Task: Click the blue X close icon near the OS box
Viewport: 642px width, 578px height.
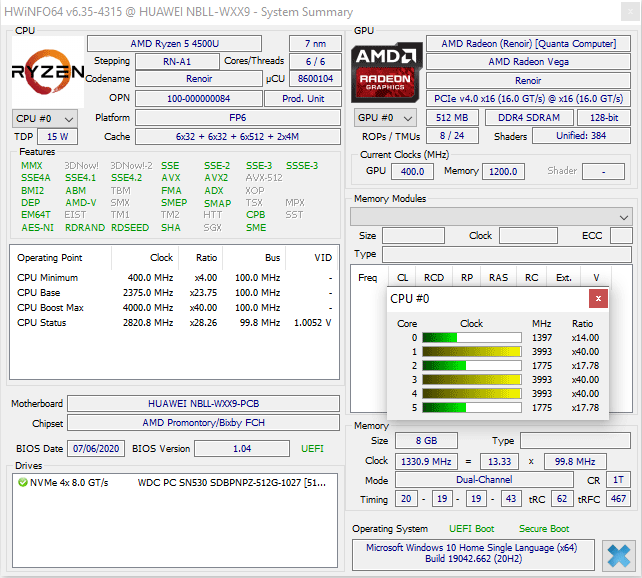Action: (619, 555)
